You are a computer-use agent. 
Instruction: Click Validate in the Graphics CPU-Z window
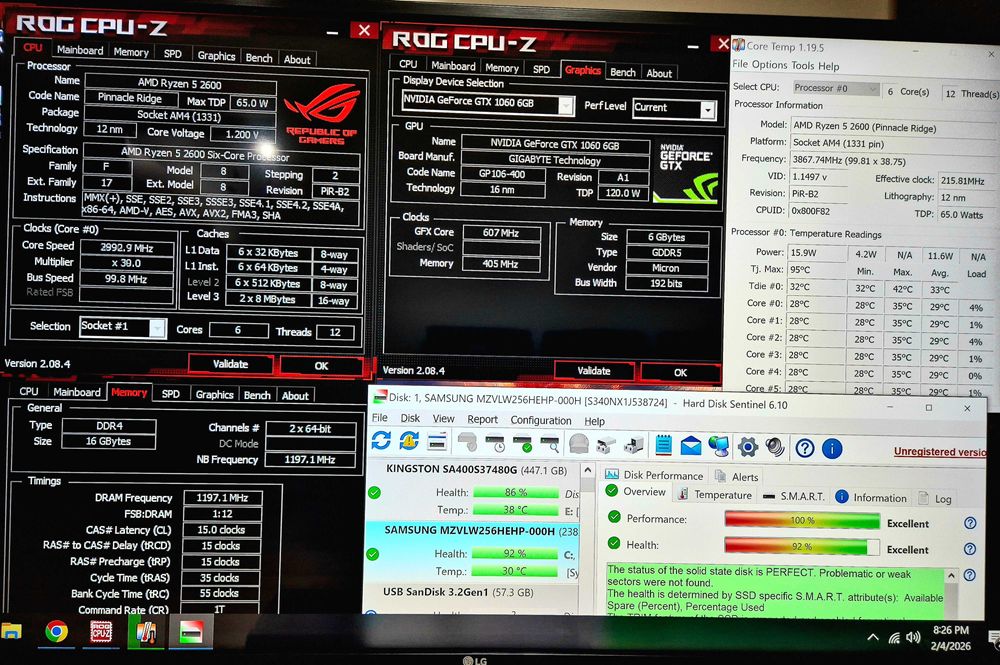coord(594,371)
